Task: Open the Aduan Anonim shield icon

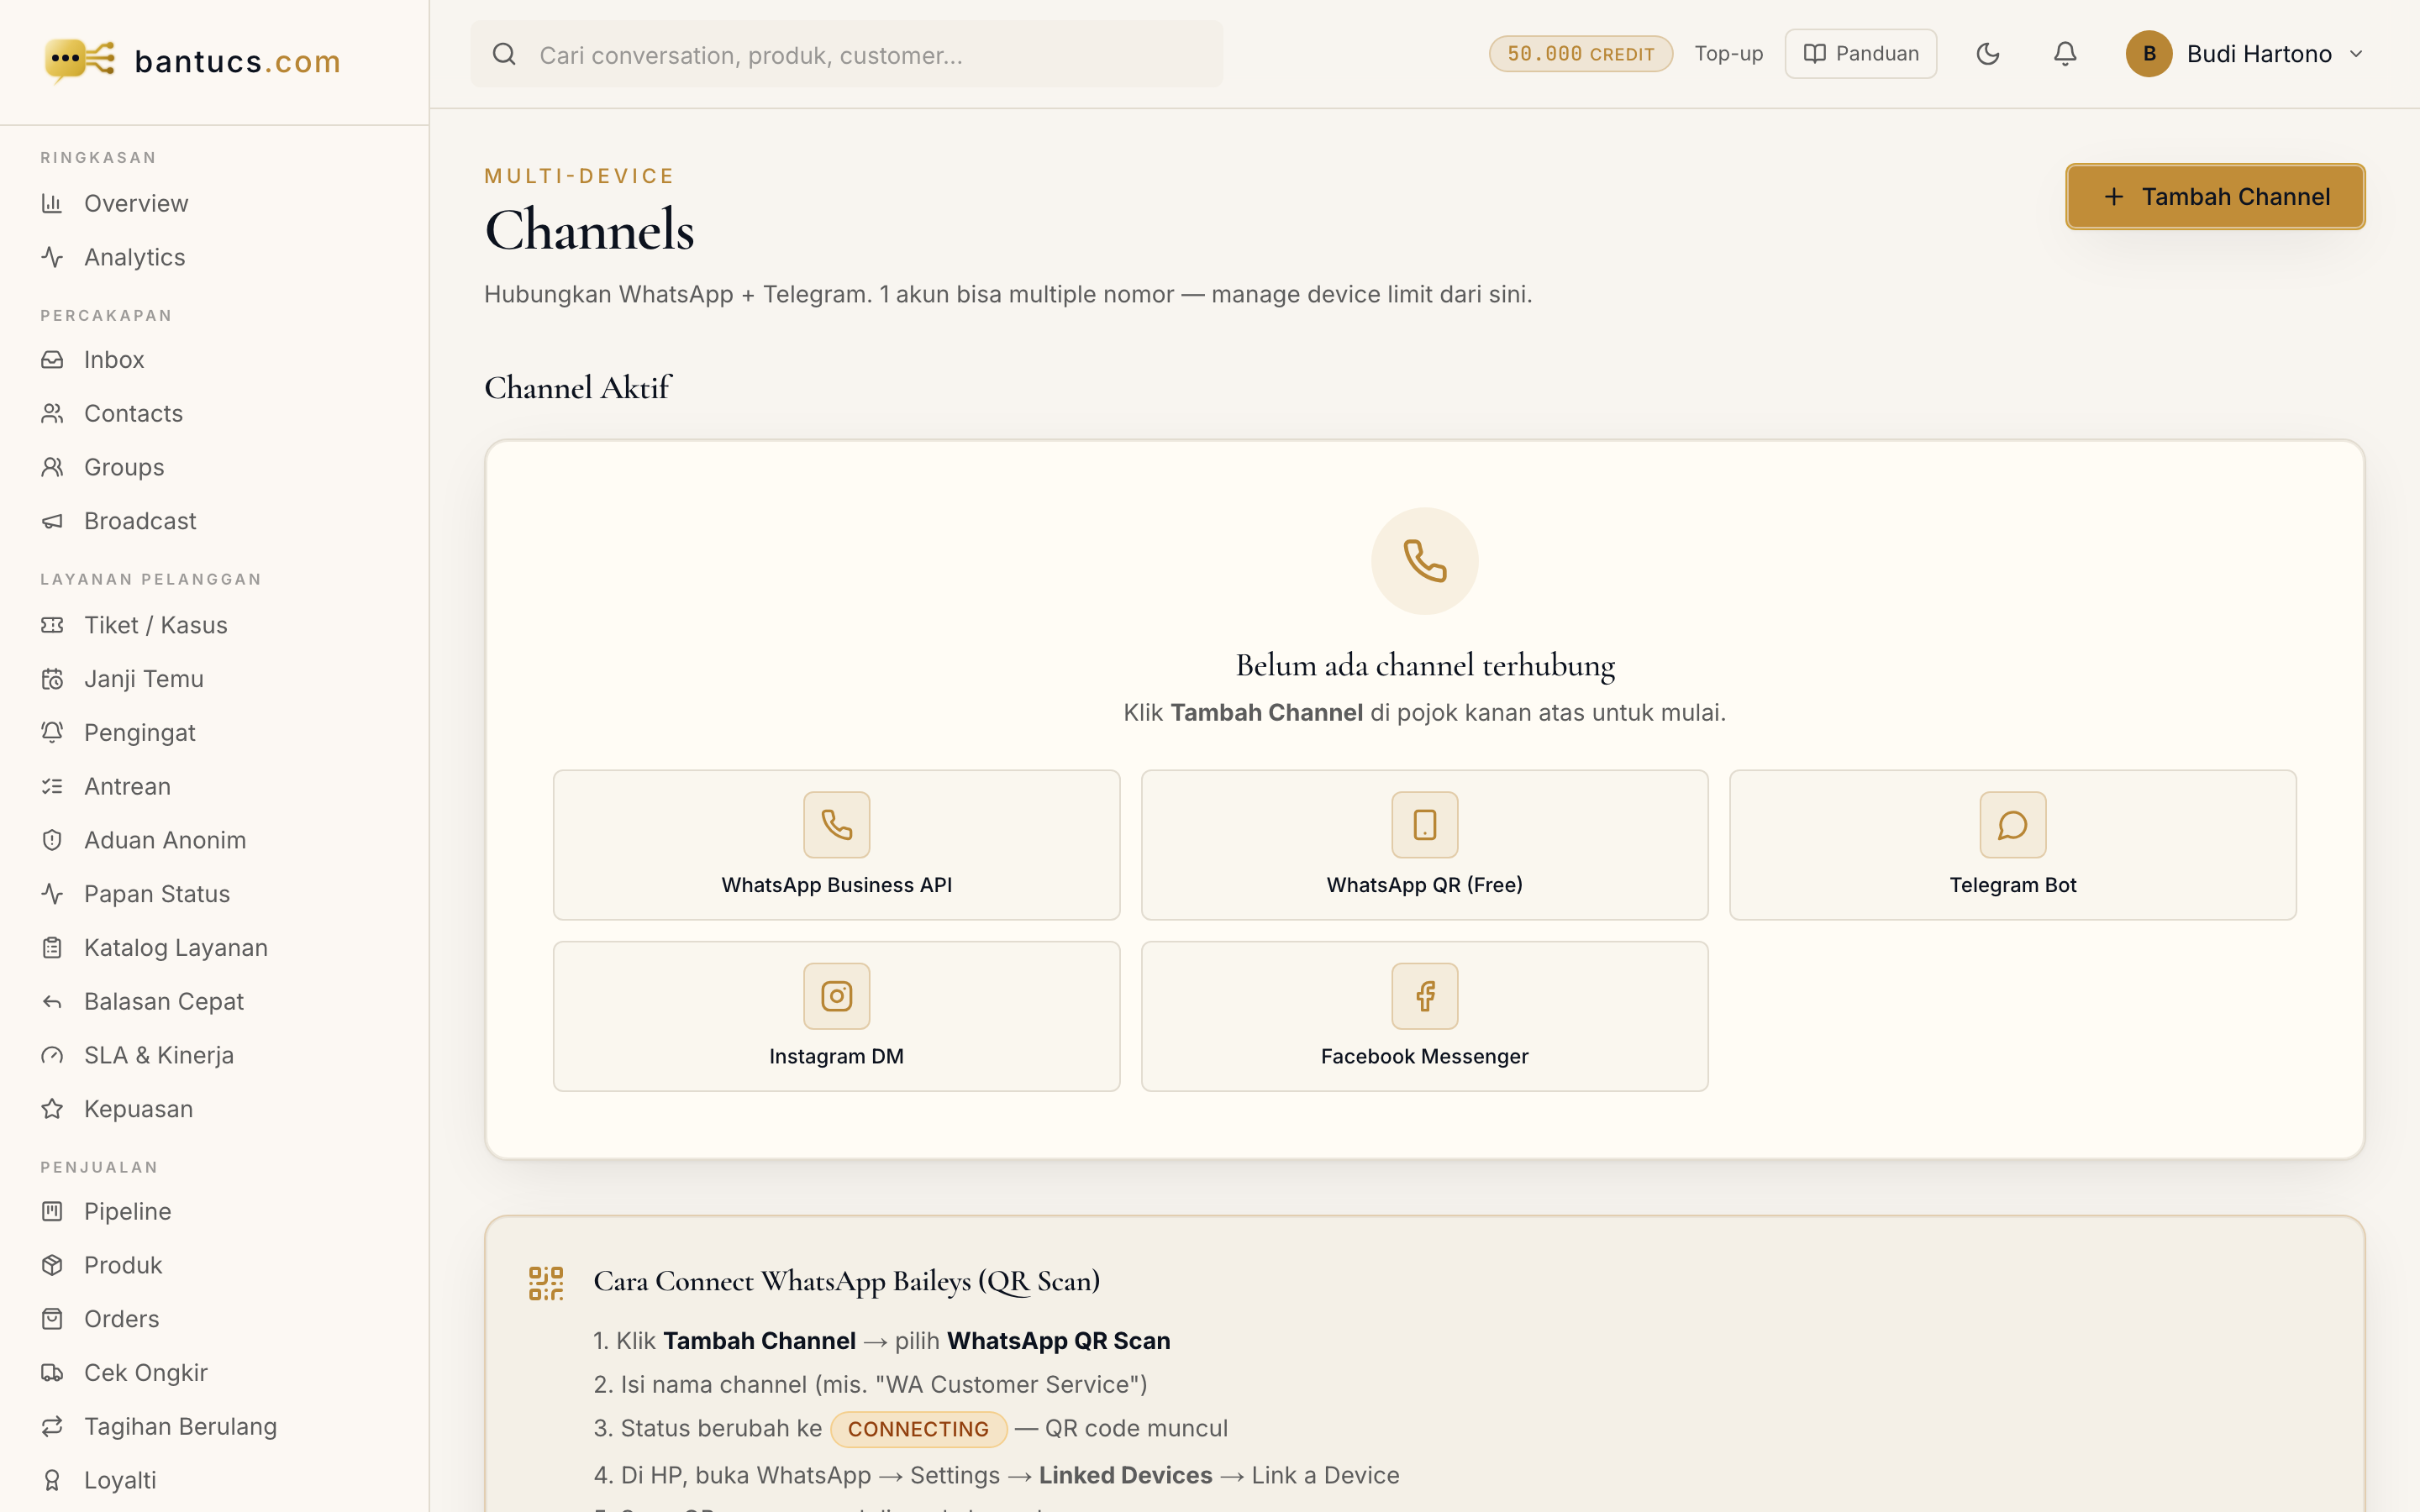Action: coord(52,840)
